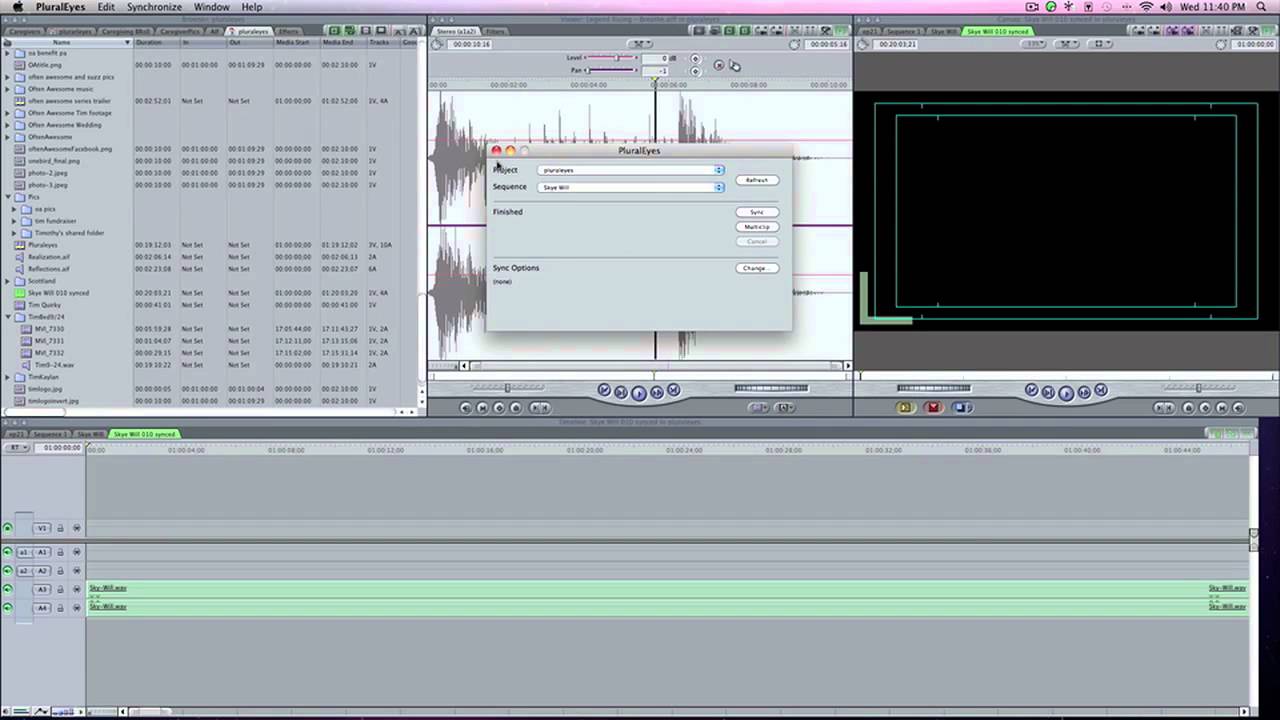The width and height of the screenshot is (1280, 720).
Task: Toggle A3 track audible control
Action: click(8, 590)
